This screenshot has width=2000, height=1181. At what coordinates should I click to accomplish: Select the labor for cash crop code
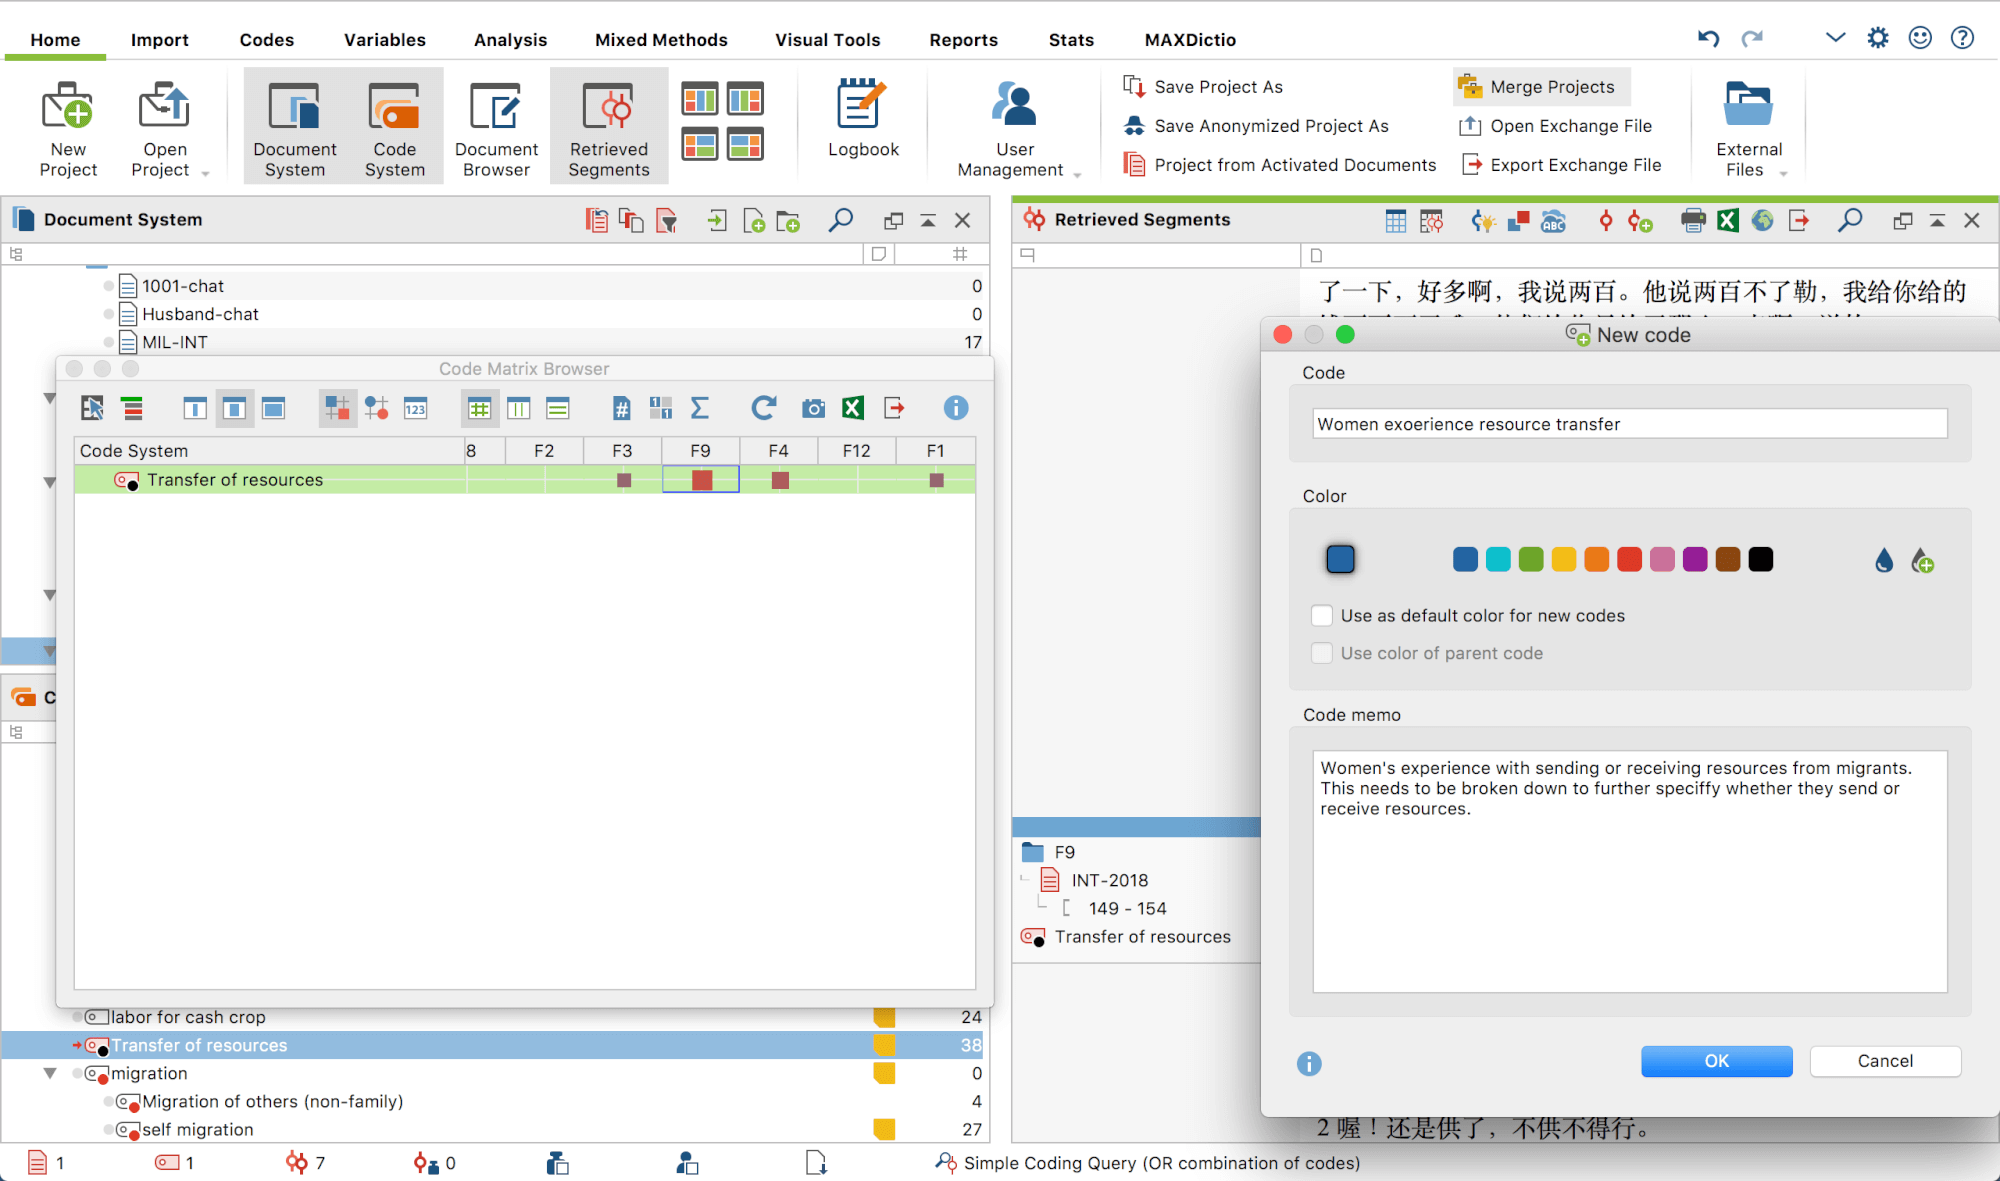click(188, 1017)
